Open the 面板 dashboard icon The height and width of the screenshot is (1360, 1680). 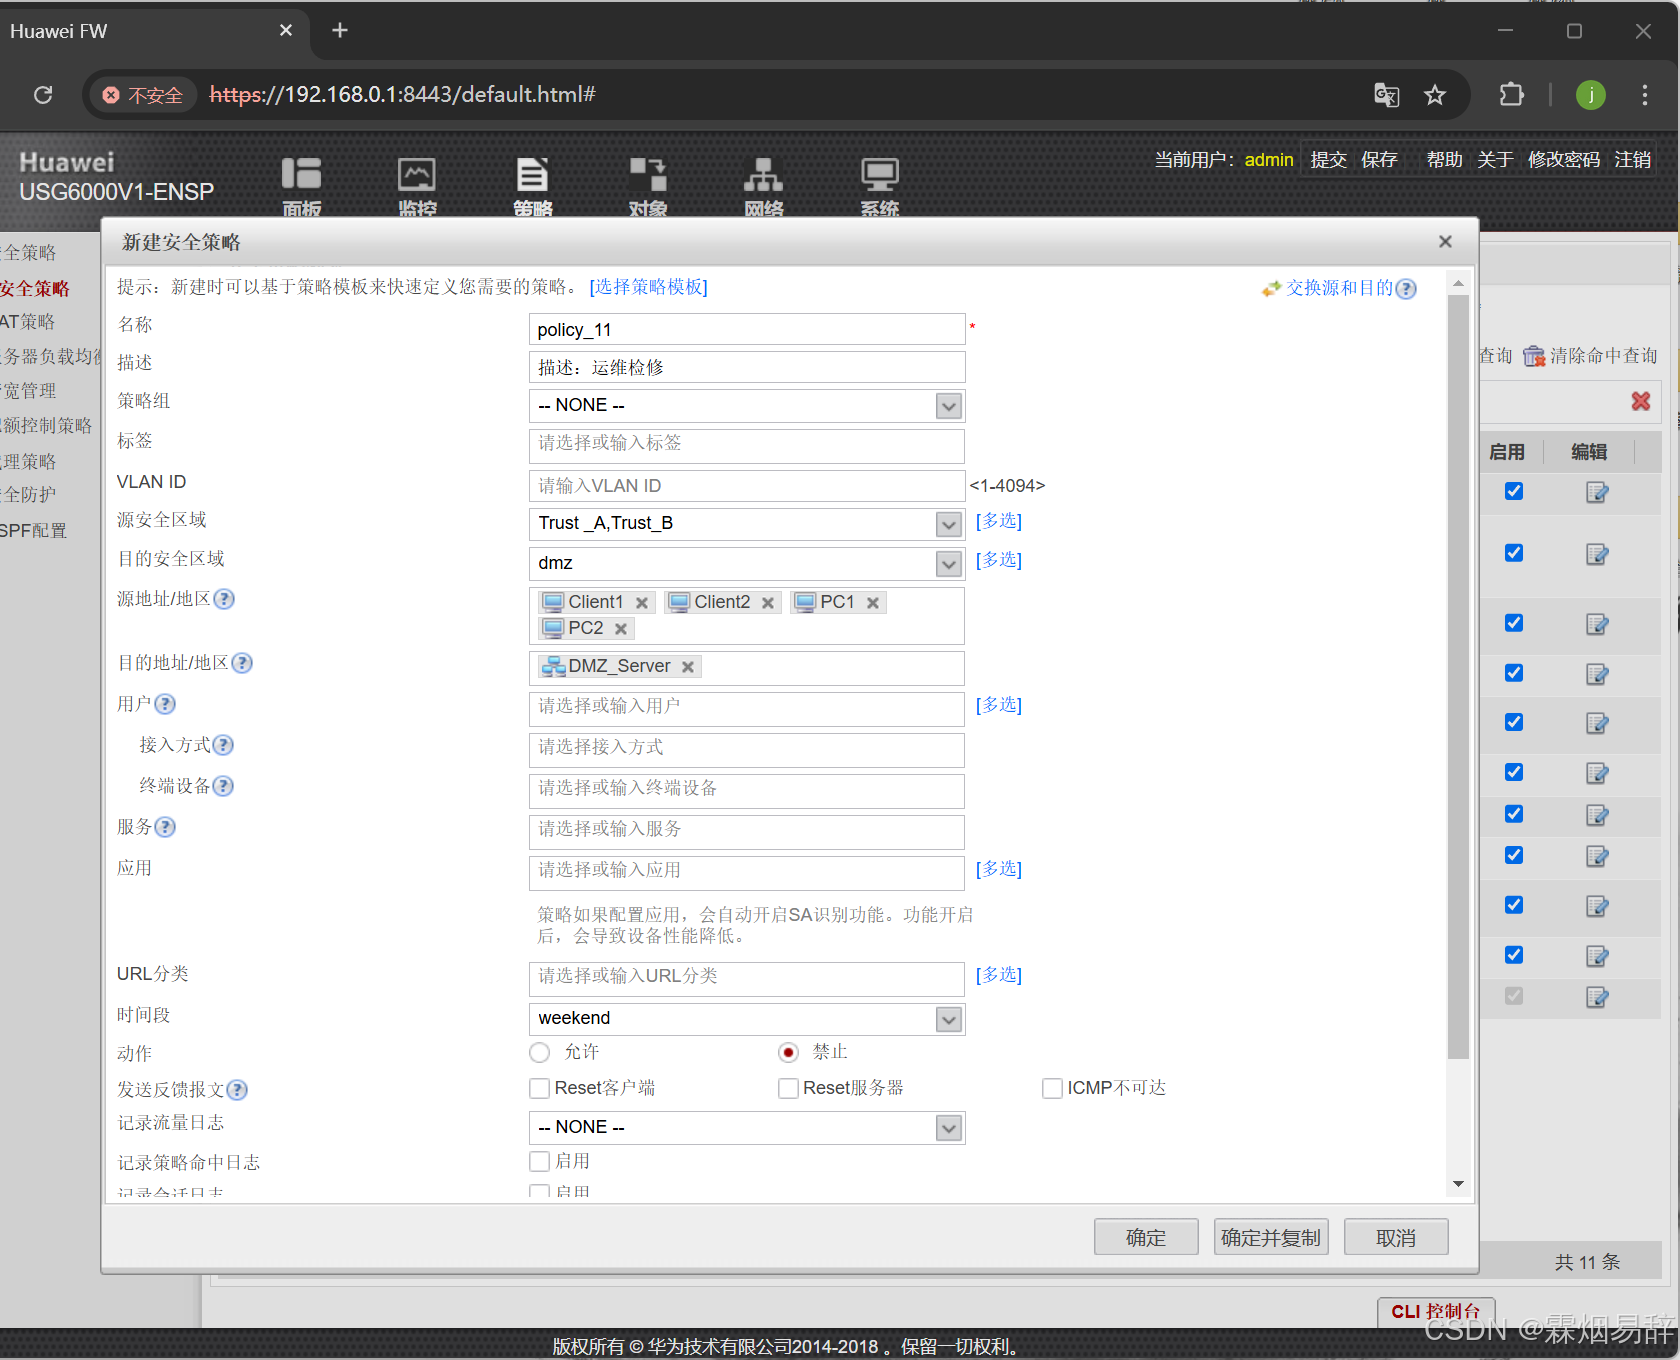301,185
